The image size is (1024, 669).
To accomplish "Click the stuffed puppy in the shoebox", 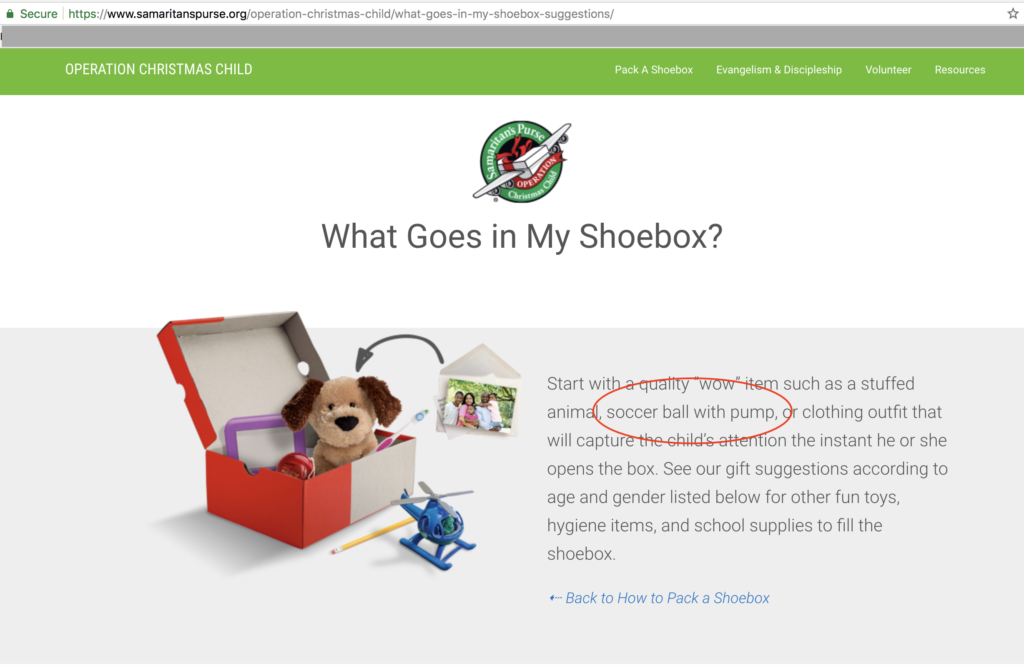I will [x=342, y=421].
